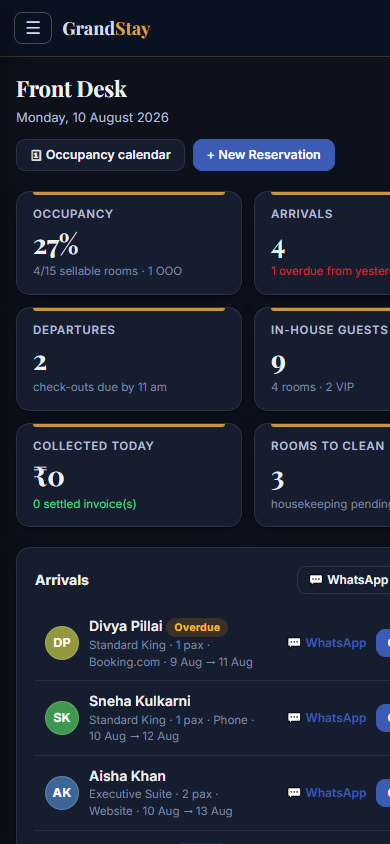Open the Arrivals stat card
The width and height of the screenshot is (390, 844).
[322, 243]
